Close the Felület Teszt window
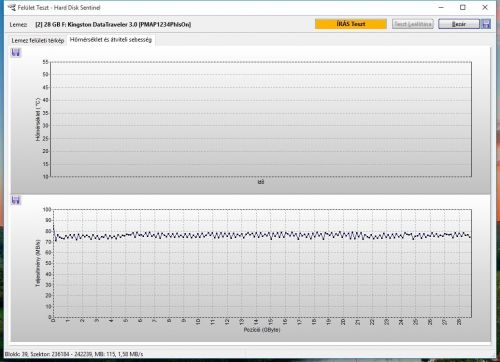Image resolution: width=500 pixels, height=362 pixels. point(485,7)
